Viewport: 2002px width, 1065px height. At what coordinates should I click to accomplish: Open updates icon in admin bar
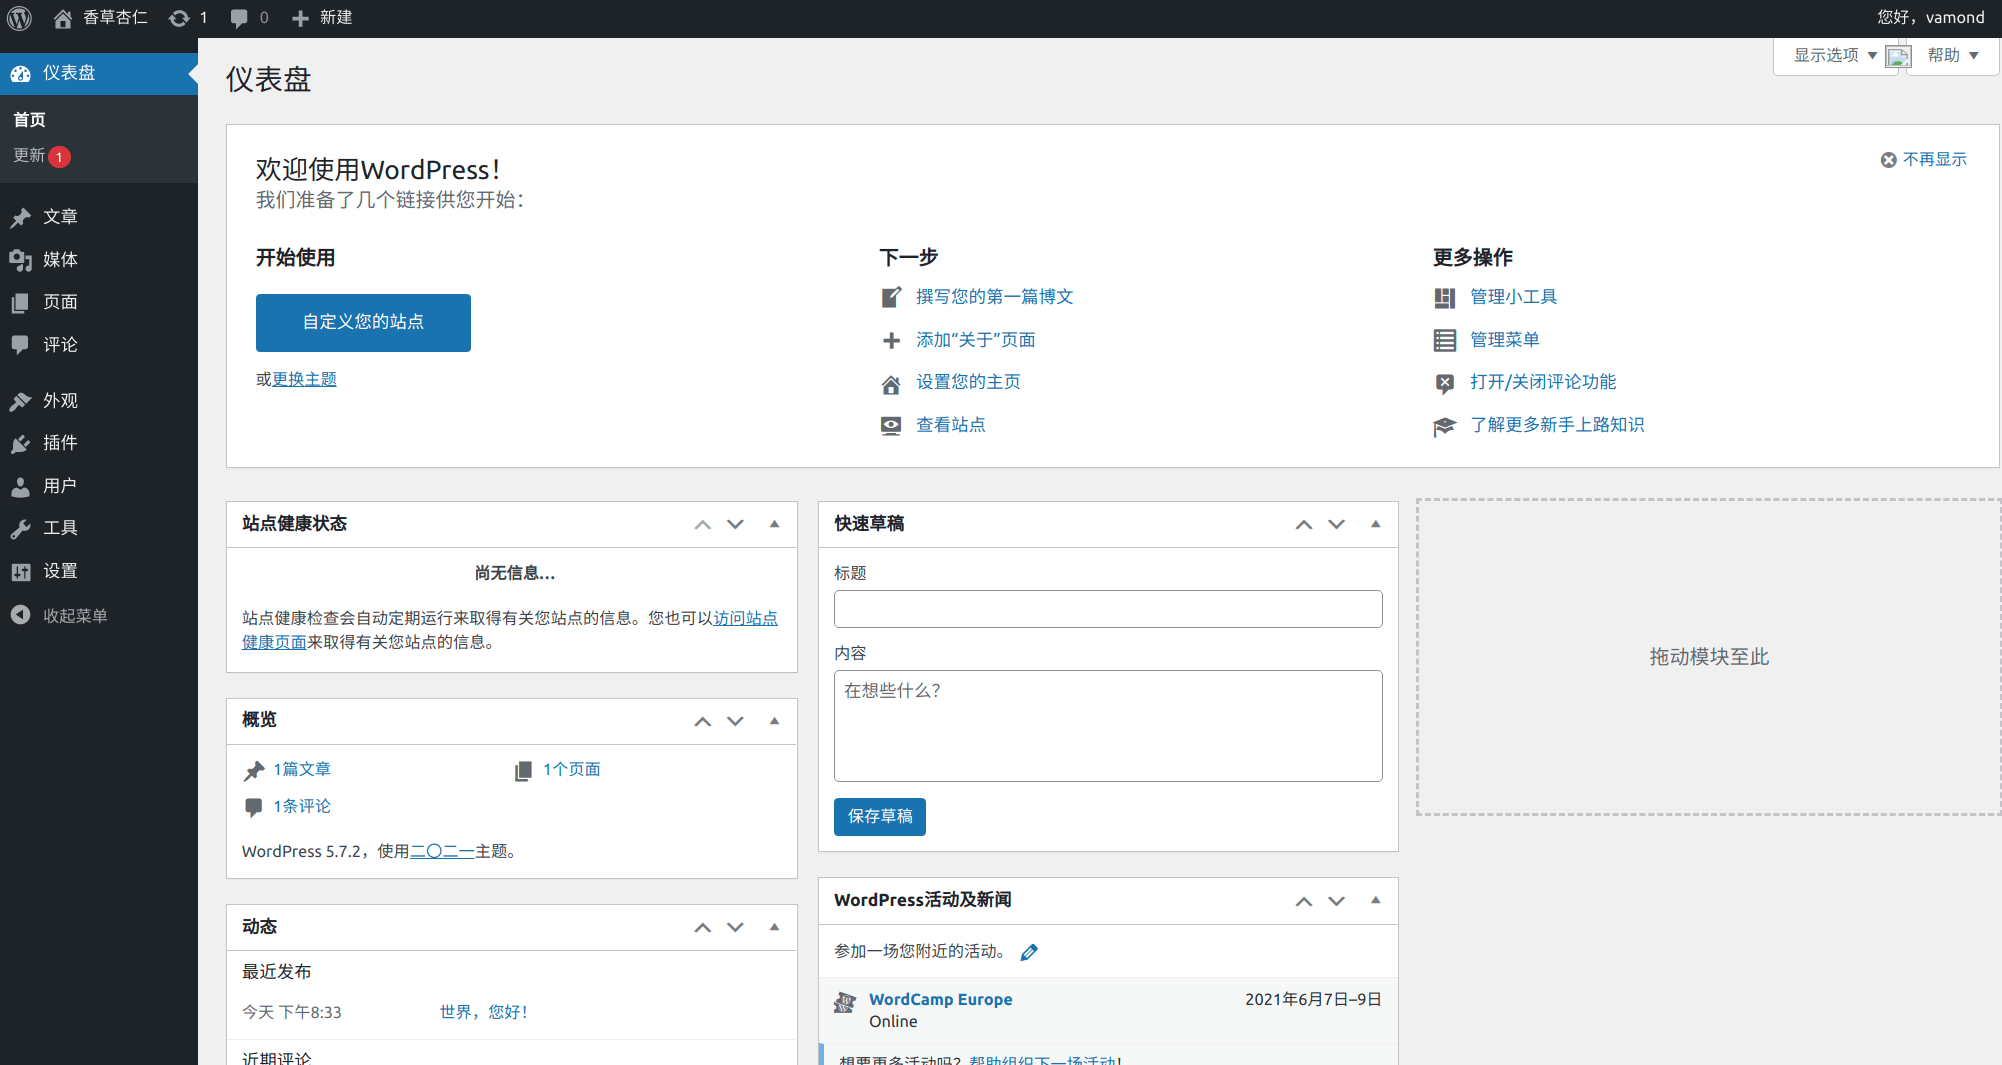pyautogui.click(x=188, y=18)
